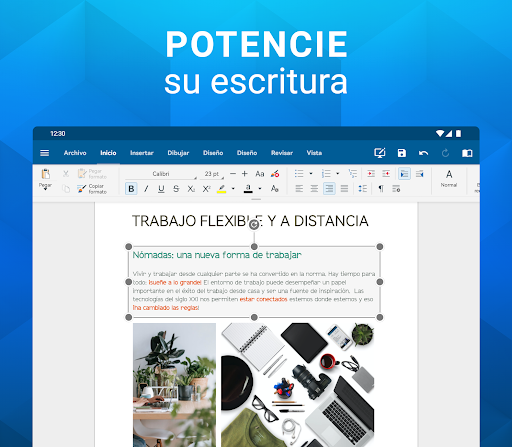Viewport: 512px width, 447px height.
Task: Justify the paragraph text
Action: 344,189
